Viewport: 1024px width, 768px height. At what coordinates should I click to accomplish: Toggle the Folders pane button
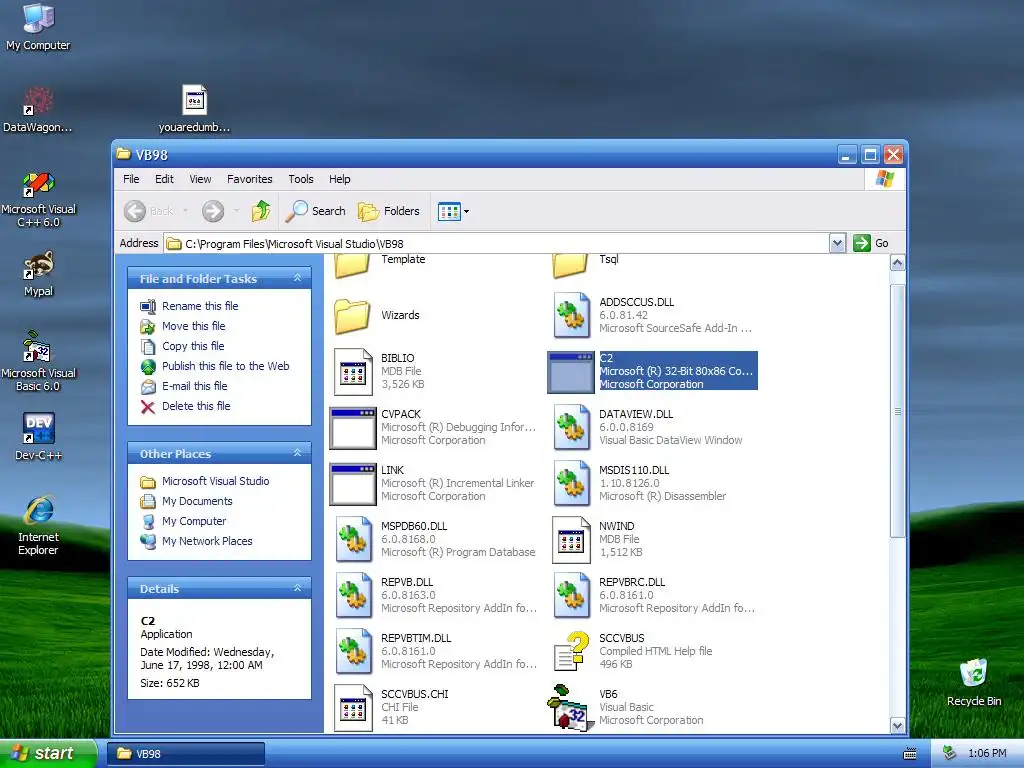[389, 211]
